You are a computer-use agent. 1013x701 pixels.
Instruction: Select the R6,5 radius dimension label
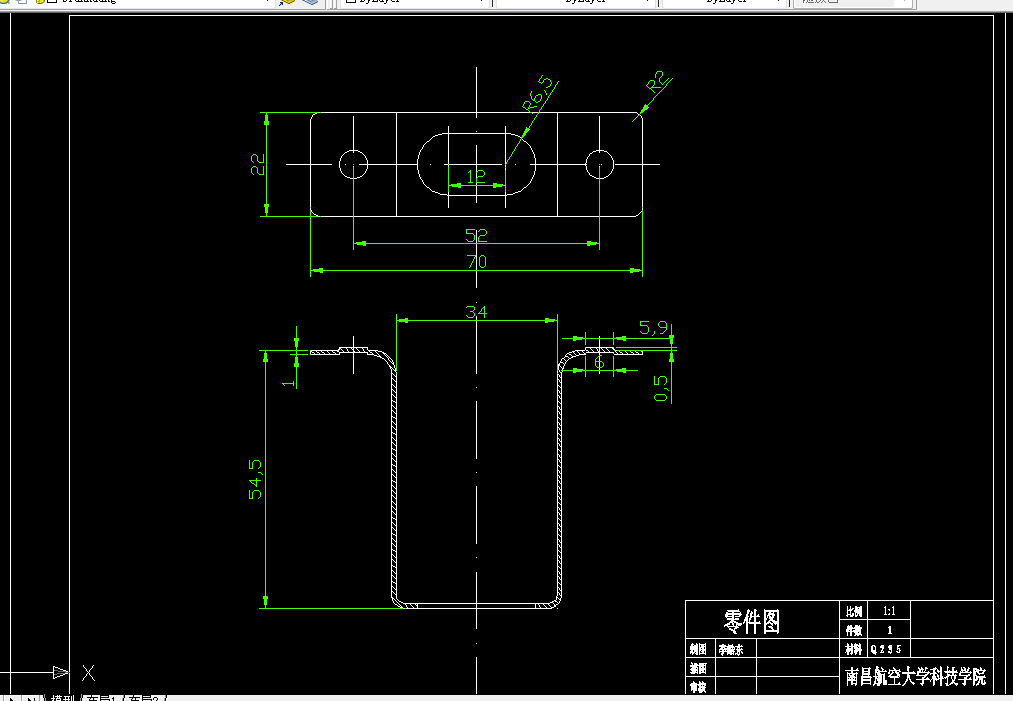click(x=538, y=94)
